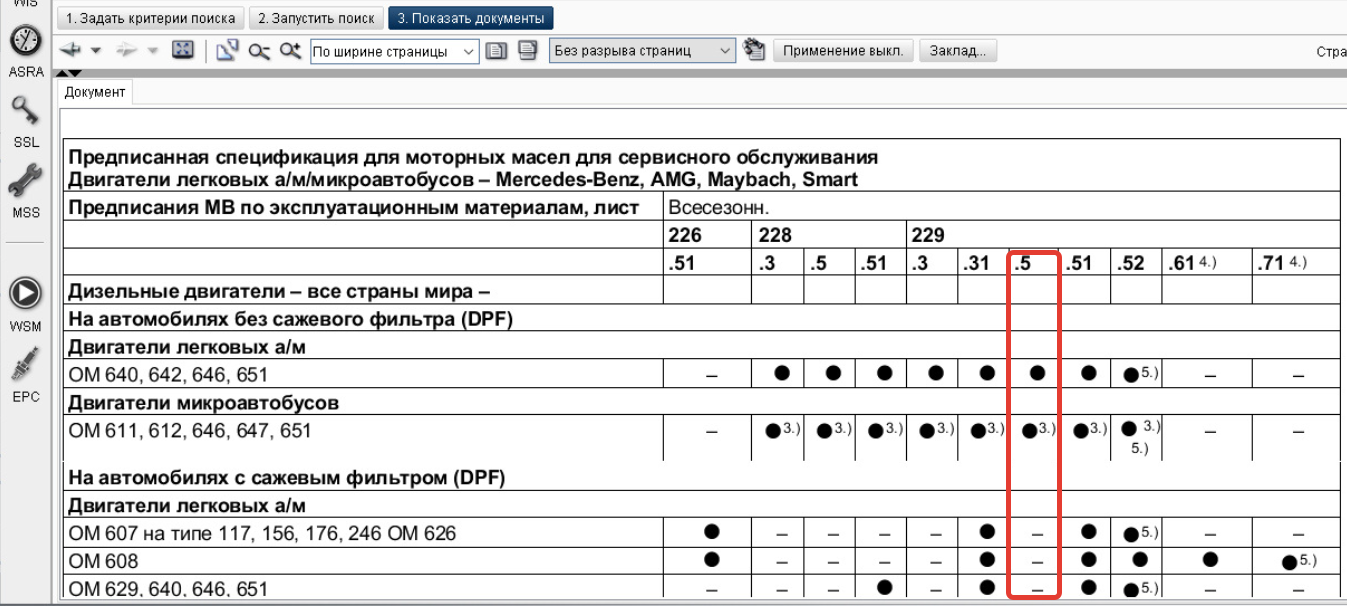Launch the WSM play-button module
Screen dimensions: 1347x608
[x=25, y=293]
